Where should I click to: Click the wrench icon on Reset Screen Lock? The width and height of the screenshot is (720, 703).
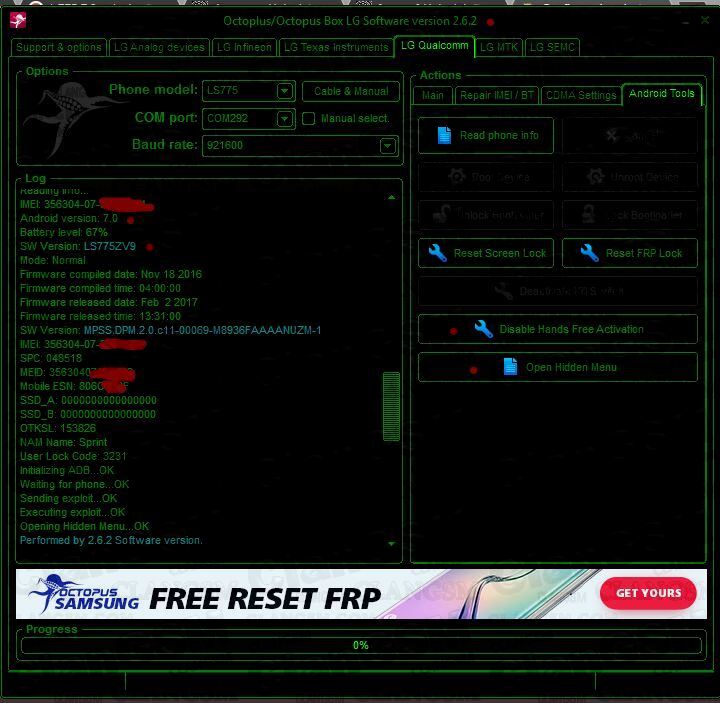coord(438,253)
